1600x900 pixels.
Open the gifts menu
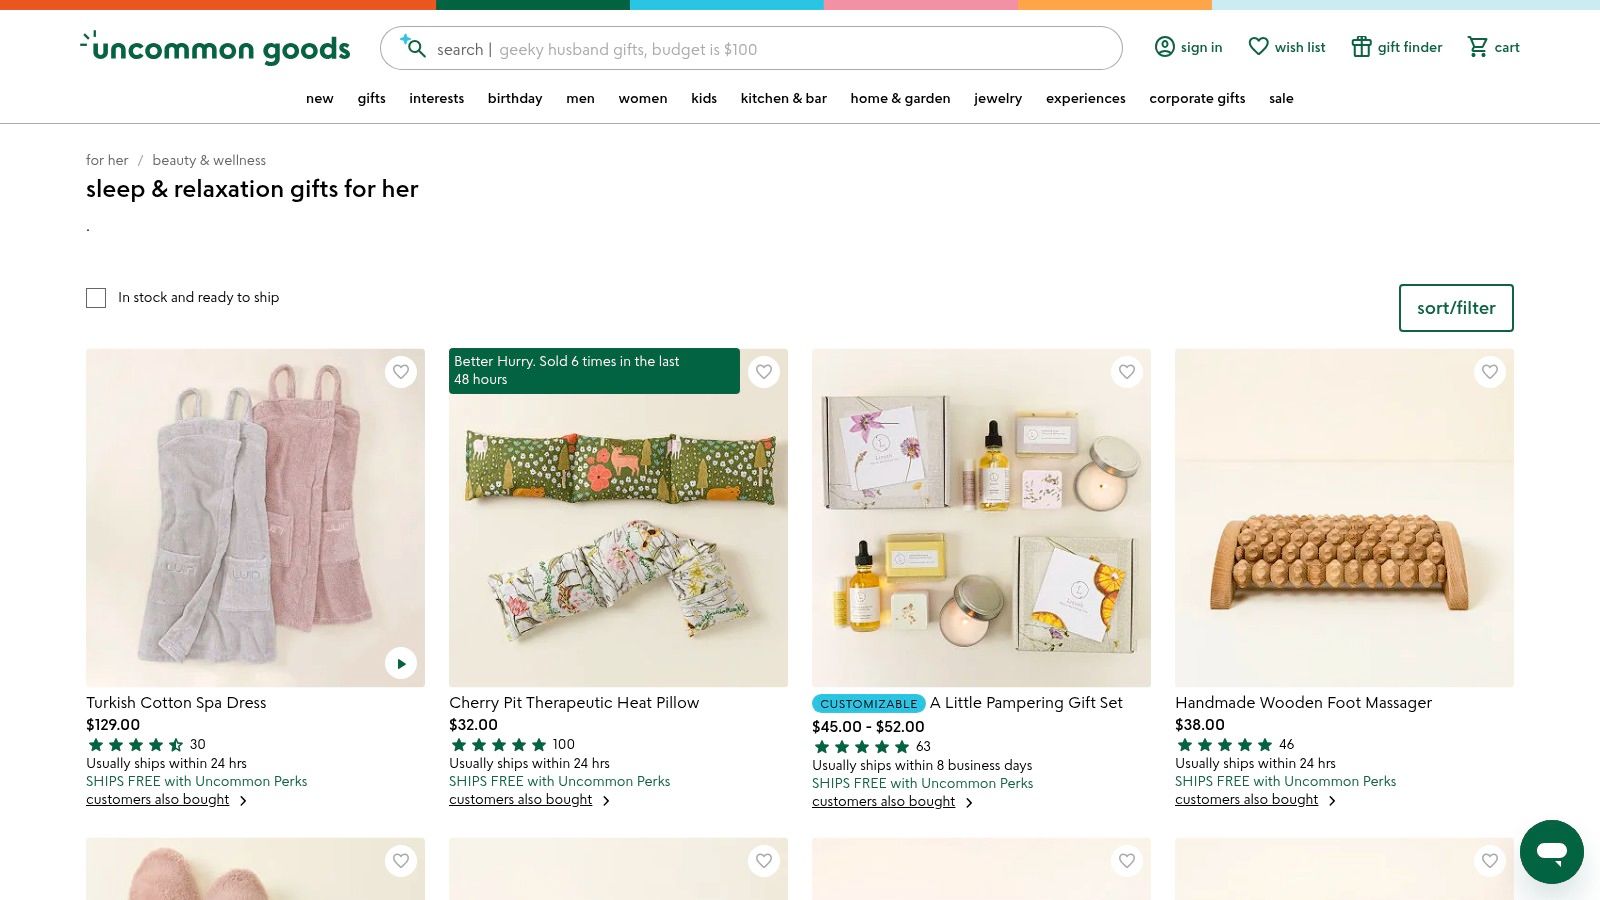(372, 98)
